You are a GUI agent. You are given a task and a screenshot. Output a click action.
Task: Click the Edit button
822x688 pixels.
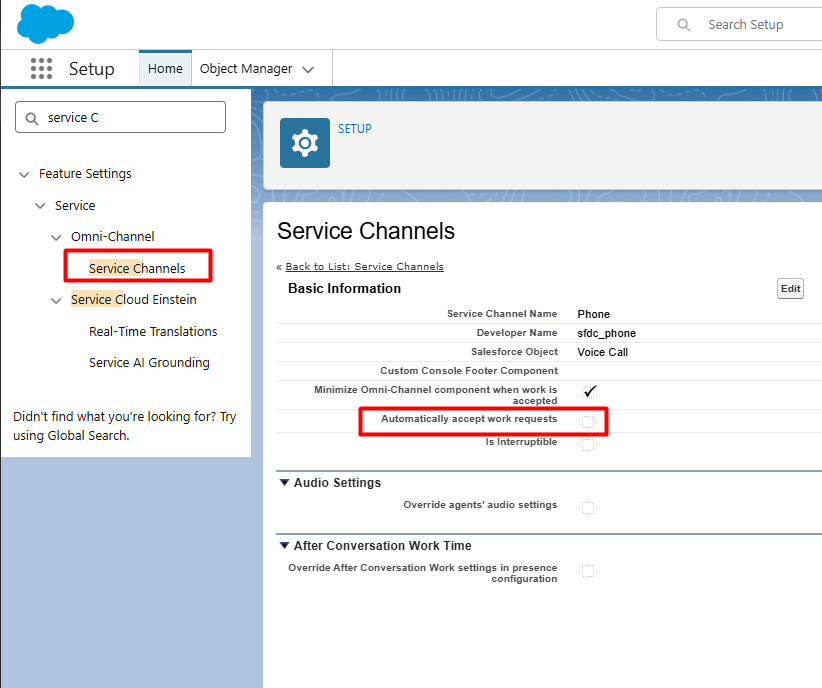point(790,288)
